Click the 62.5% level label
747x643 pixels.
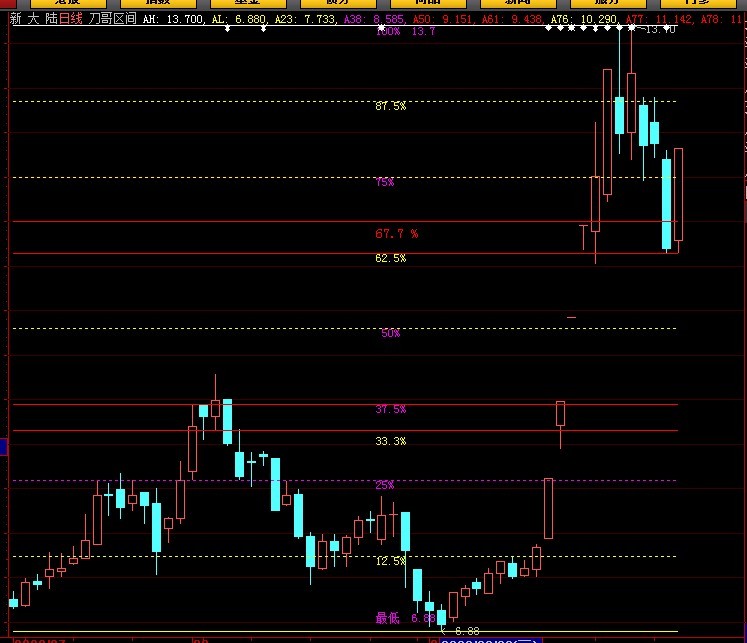(x=391, y=258)
